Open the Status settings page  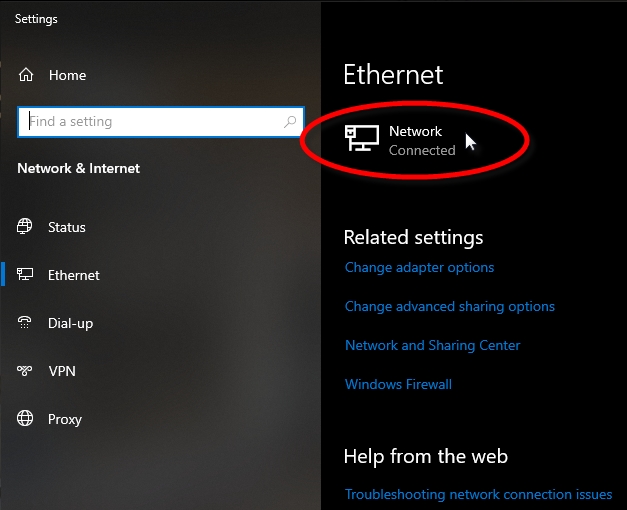67,227
